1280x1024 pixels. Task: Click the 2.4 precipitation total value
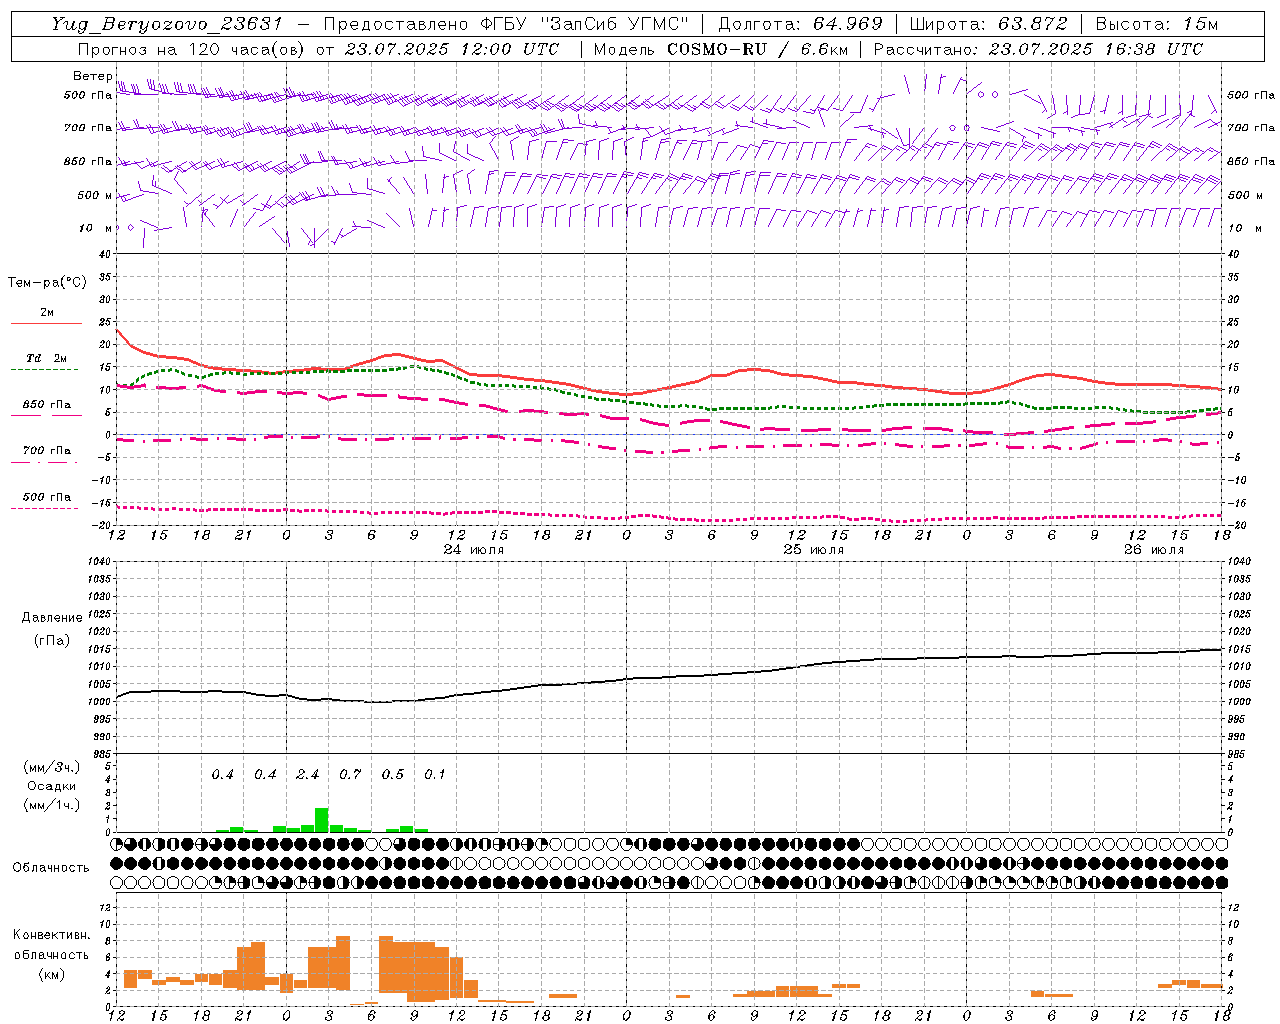pos(307,774)
